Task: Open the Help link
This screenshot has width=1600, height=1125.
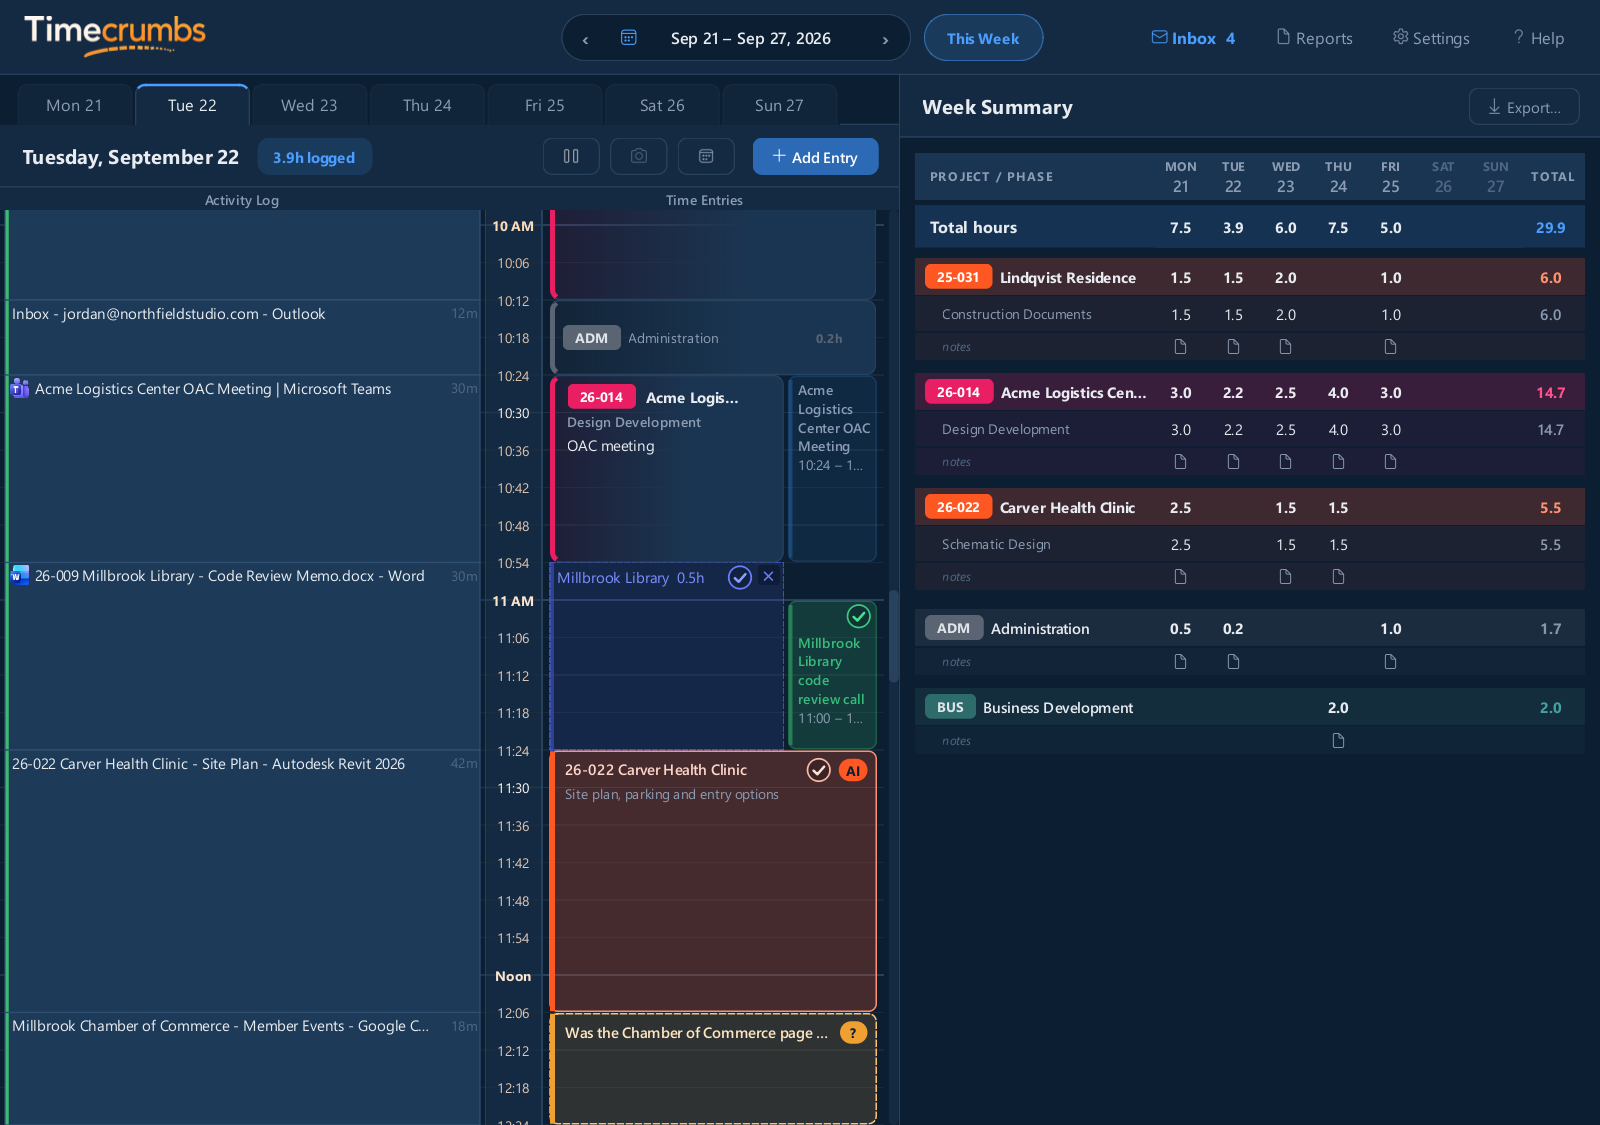Action: pos(1538,38)
